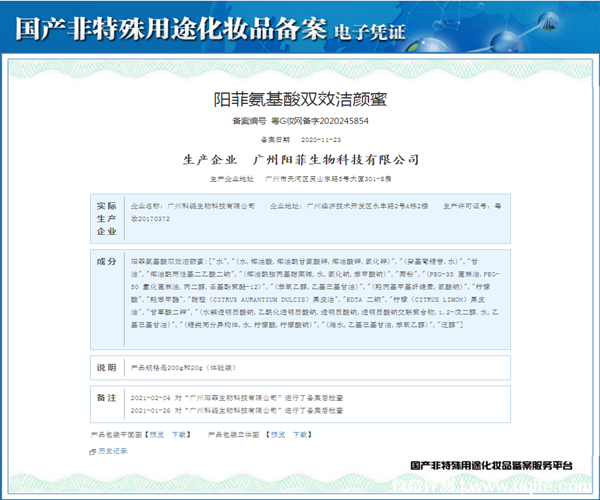Click manufacturer name 广州阳菲生物科技有限公司 heading
600x500 pixels.
336,160
